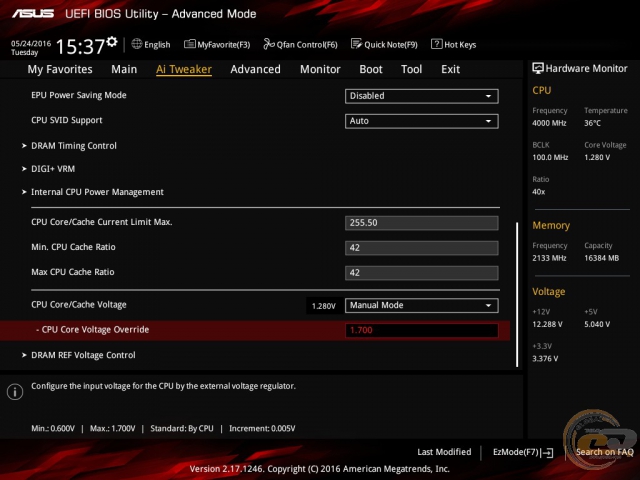
Task: Switch to the Advanced tab
Action: tap(256, 69)
